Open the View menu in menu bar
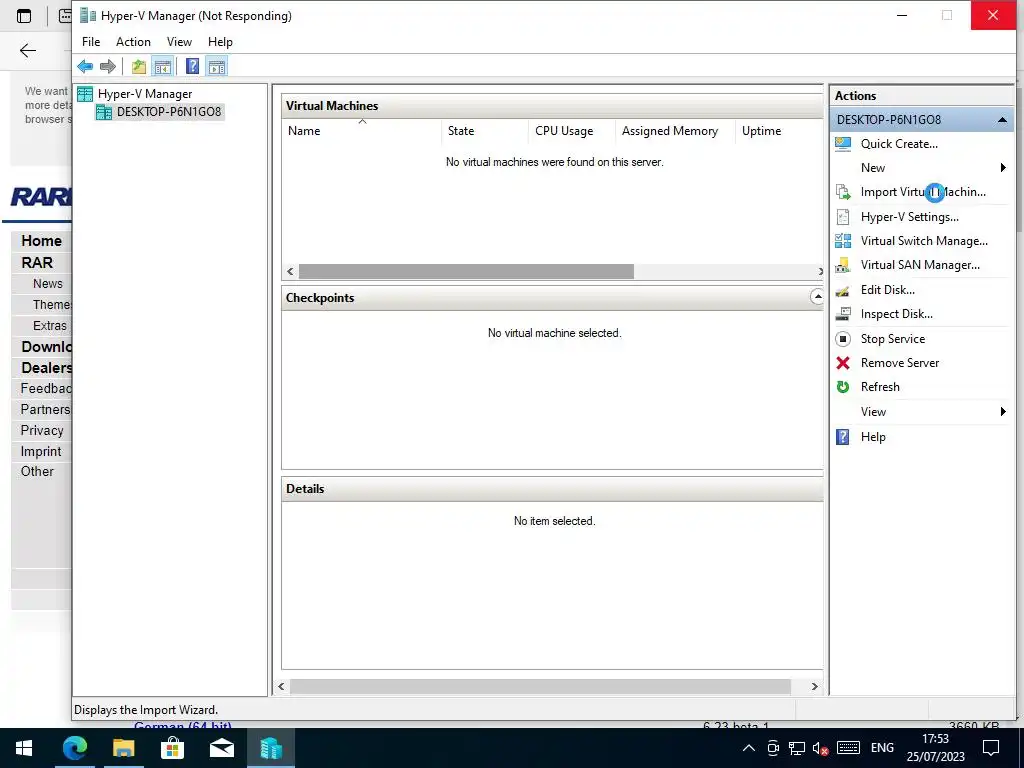The width and height of the screenshot is (1024, 768). tap(179, 42)
